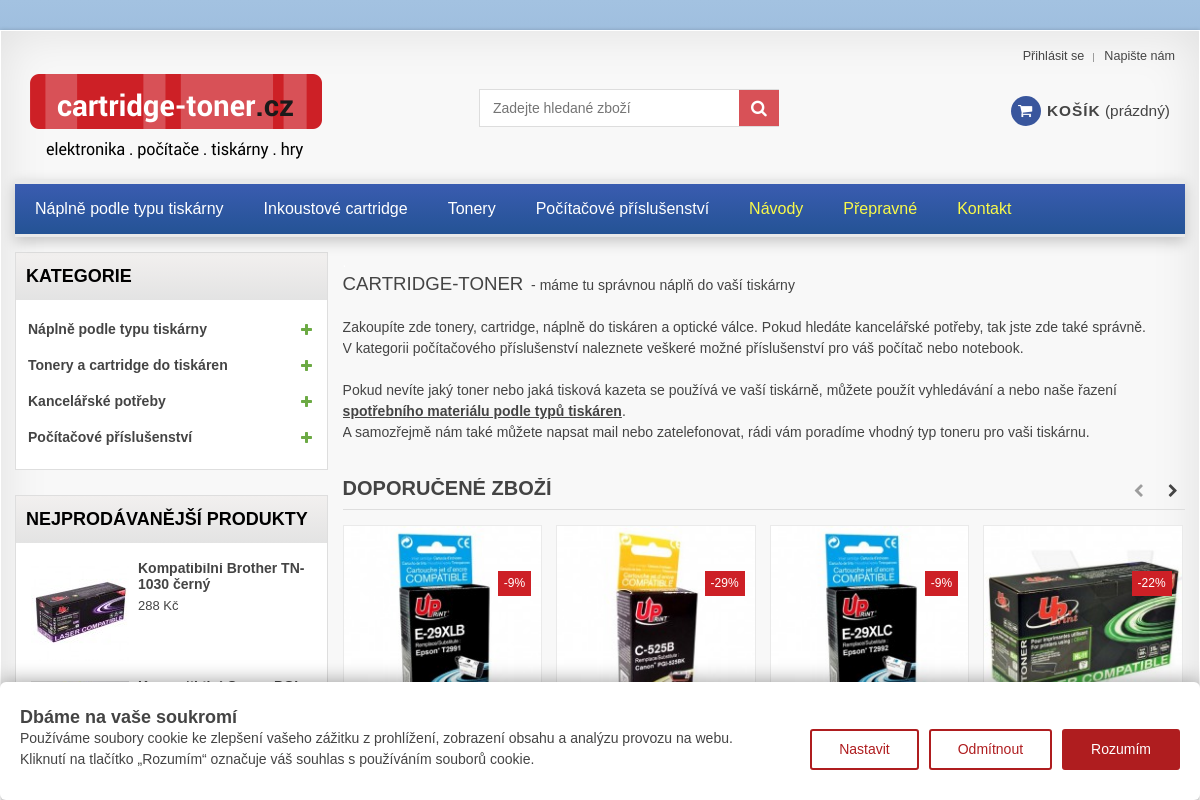Image resolution: width=1200 pixels, height=800 pixels.
Task: Expand Kancelářské potřeby category
Action: pyautogui.click(x=306, y=401)
